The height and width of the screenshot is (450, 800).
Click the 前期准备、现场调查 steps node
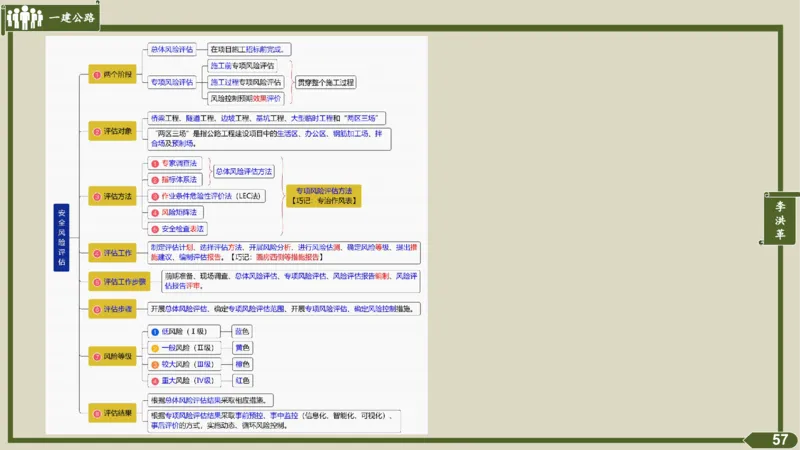coord(291,282)
